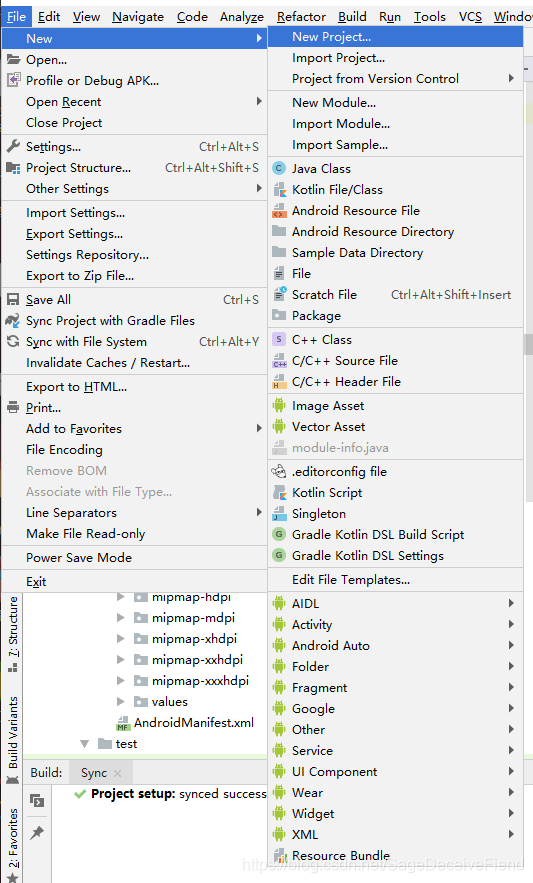
Task: Click the C/C++ Source File icon
Action: tap(279, 361)
